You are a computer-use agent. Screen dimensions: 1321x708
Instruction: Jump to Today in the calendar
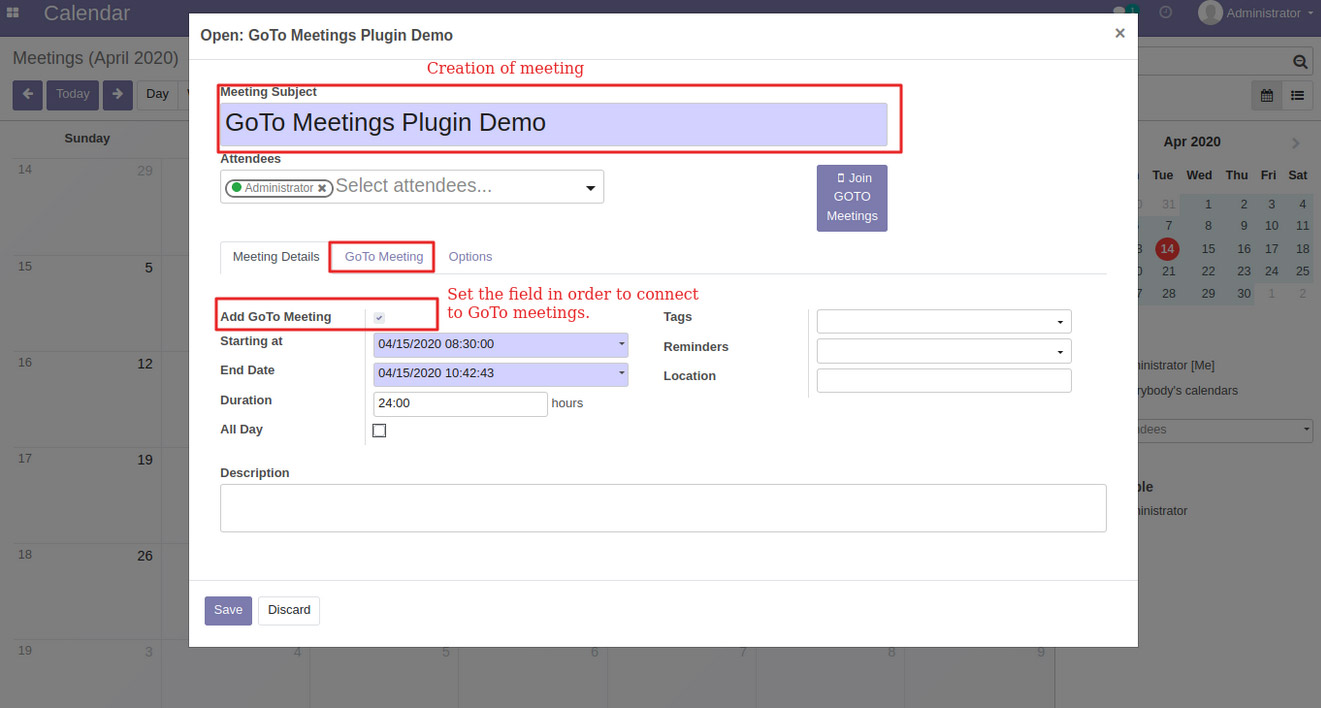click(72, 95)
